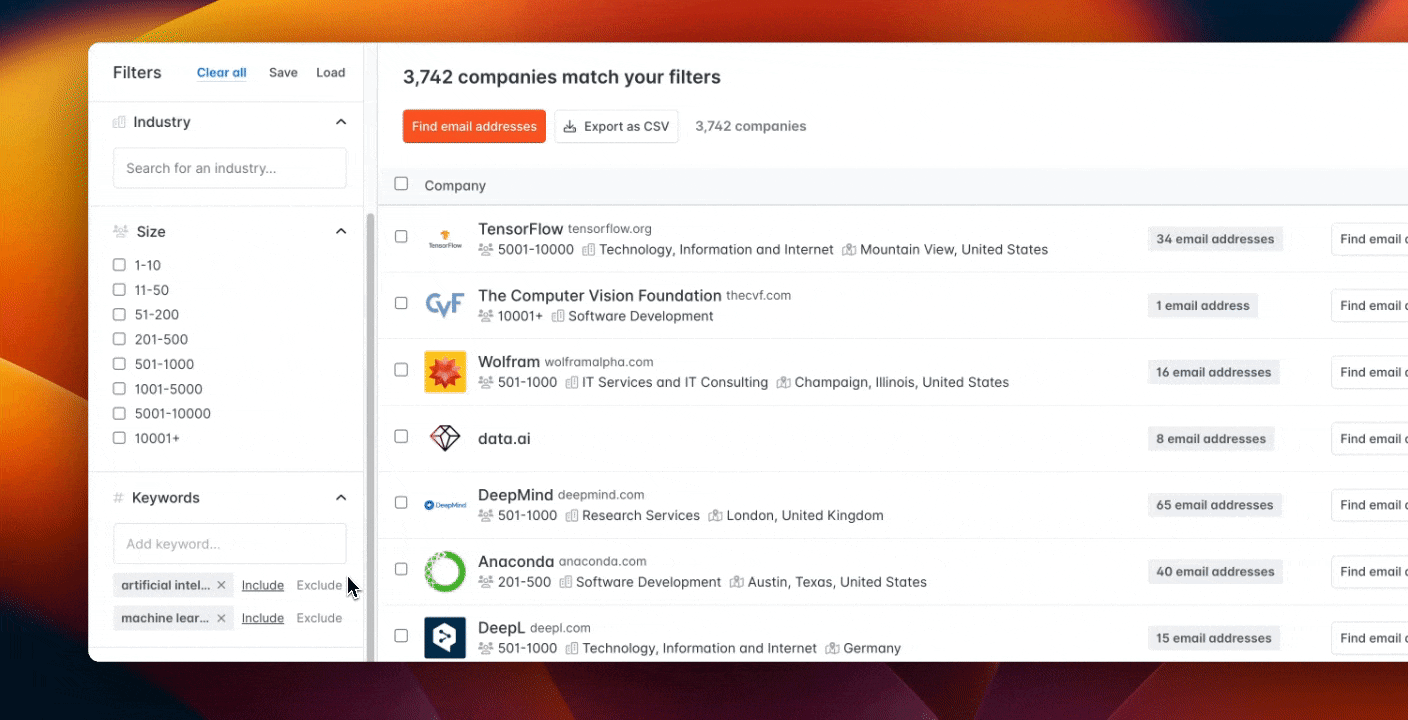The height and width of the screenshot is (720, 1408).
Task: Click the tensorflow.org domain text
Action: tap(610, 230)
